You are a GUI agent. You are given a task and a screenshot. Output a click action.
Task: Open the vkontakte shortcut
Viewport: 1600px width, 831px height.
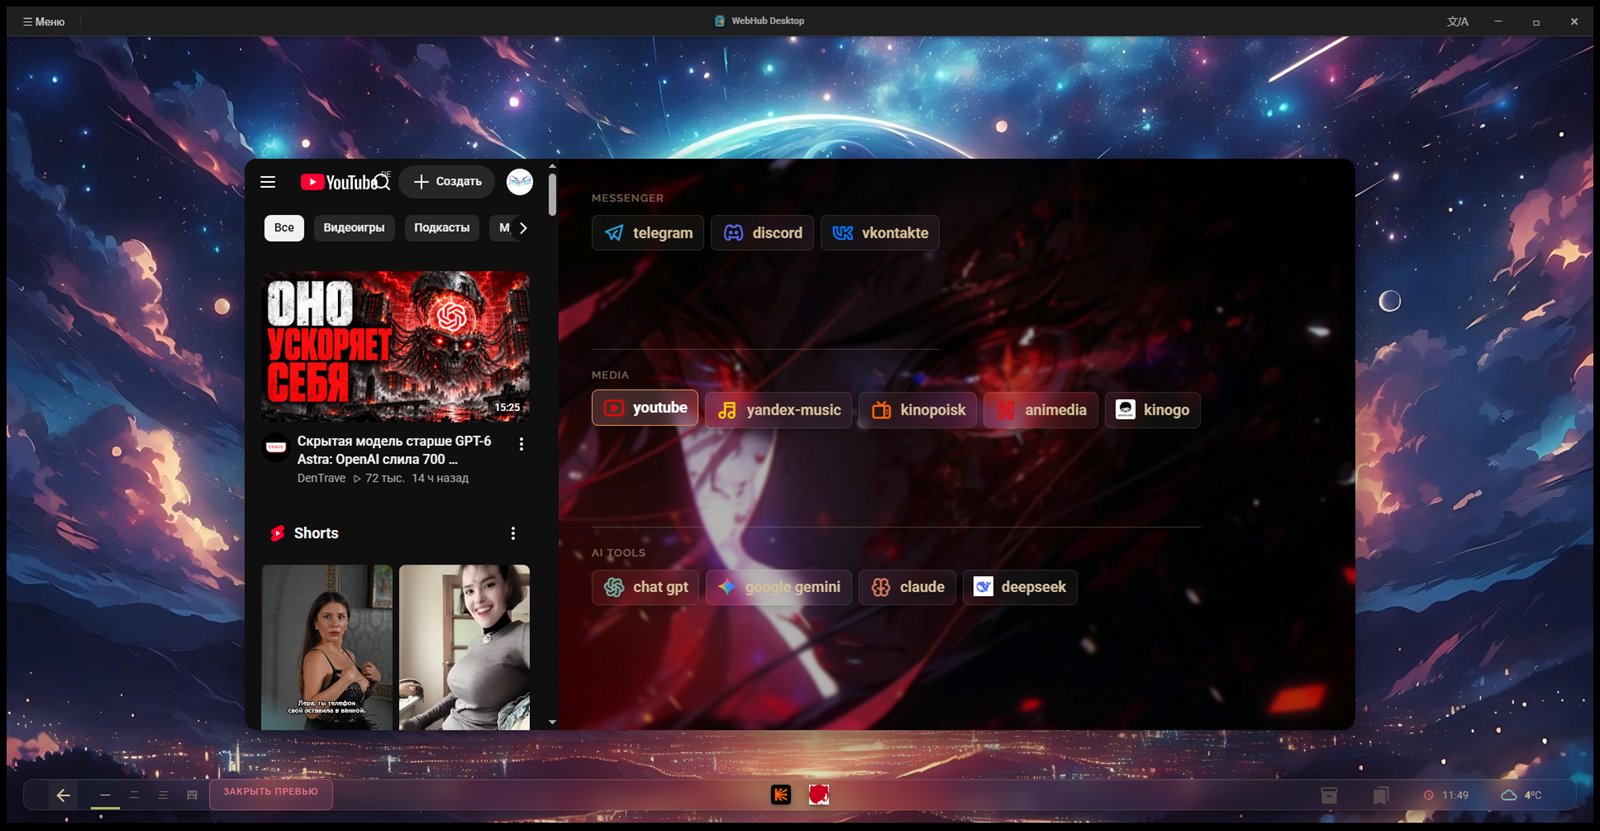[880, 233]
